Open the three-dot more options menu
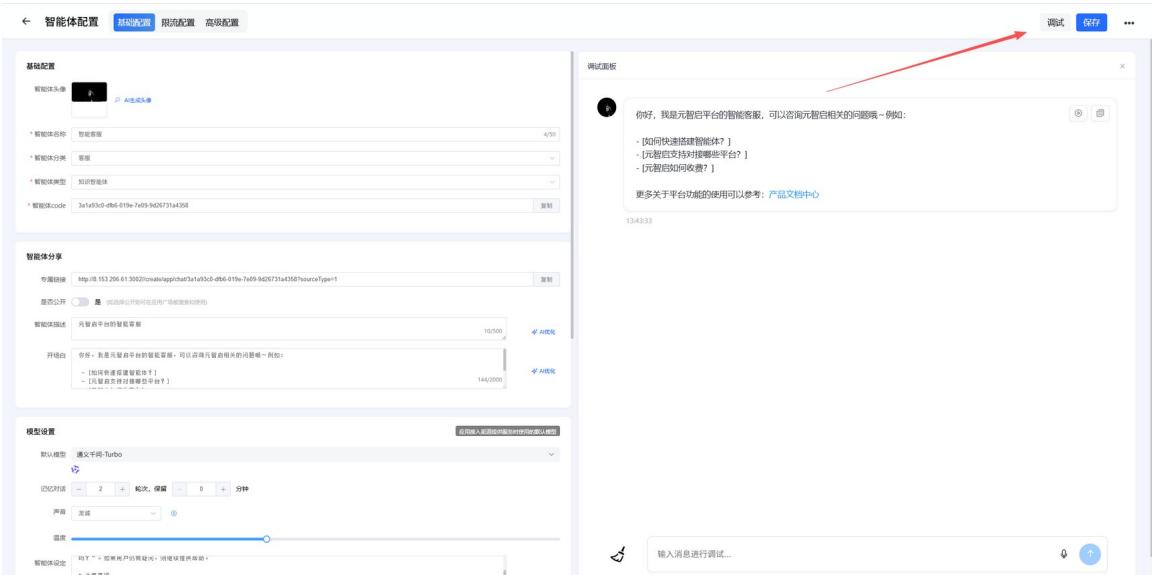The image size is (1152, 575). [1130, 23]
